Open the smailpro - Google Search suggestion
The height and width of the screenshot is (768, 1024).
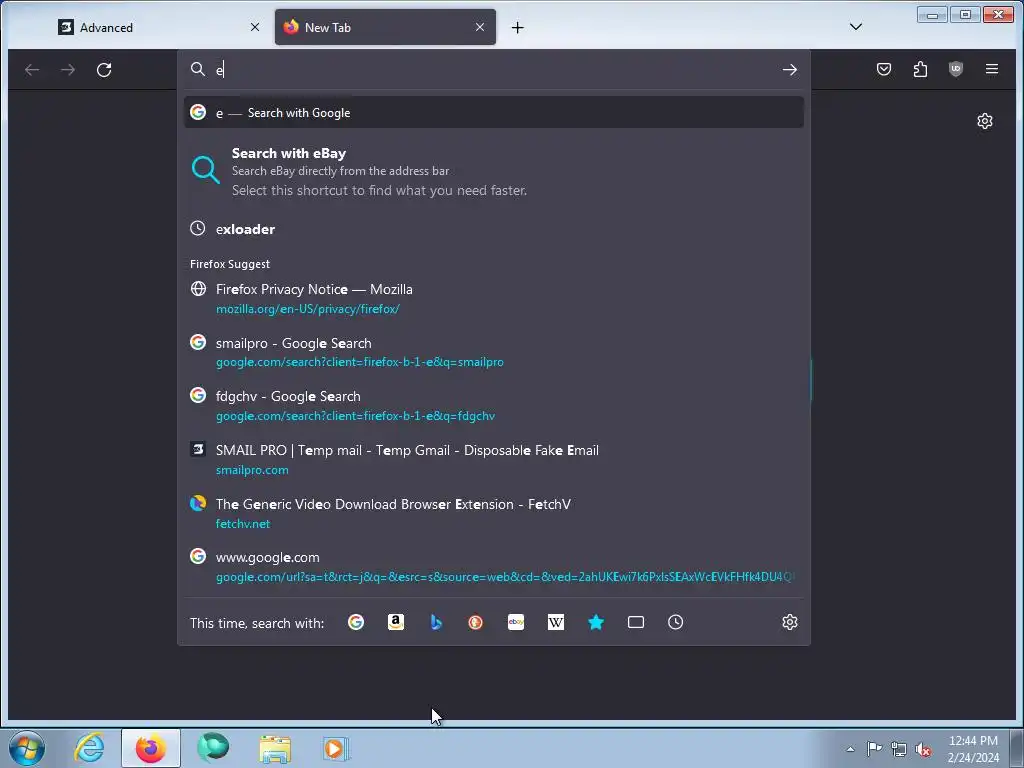[494, 352]
